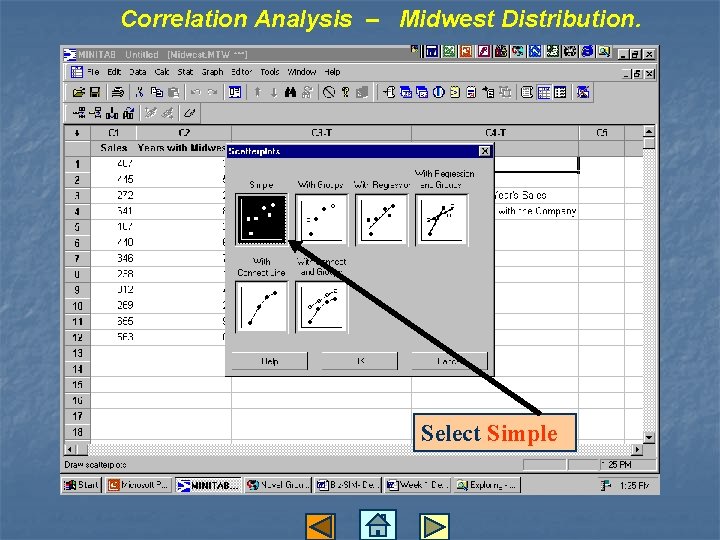Screen dimensions: 720x540
Task: Select the Simple scatterplot thumbnail
Action: 261,219
